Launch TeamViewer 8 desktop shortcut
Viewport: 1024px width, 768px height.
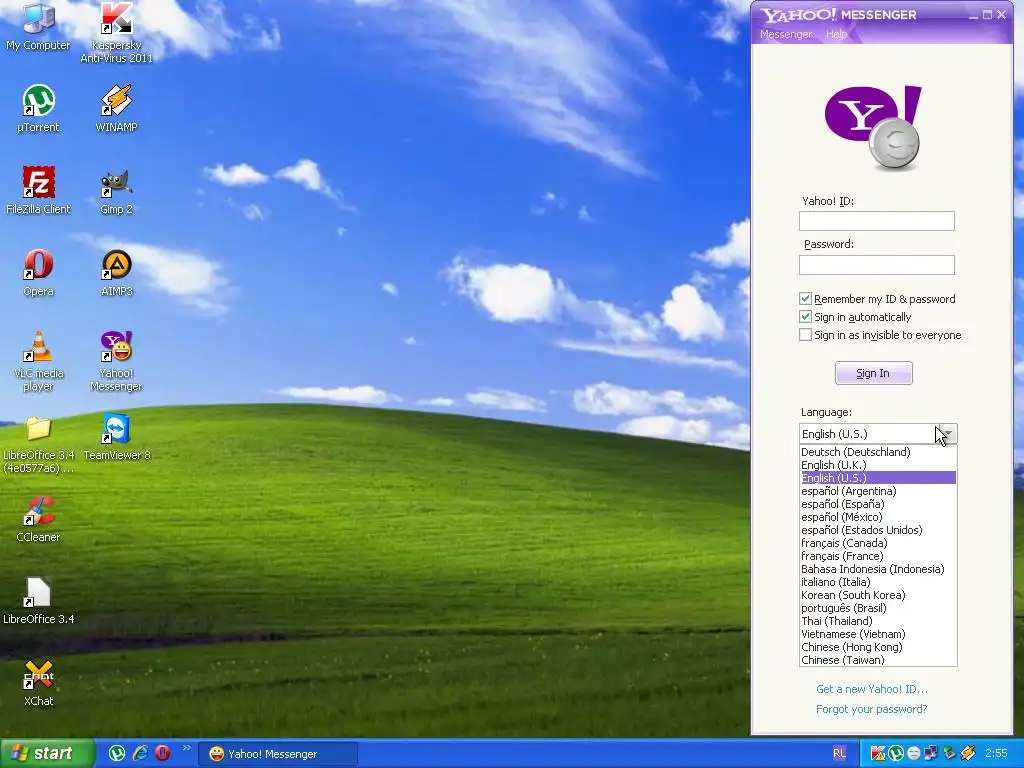(x=116, y=438)
